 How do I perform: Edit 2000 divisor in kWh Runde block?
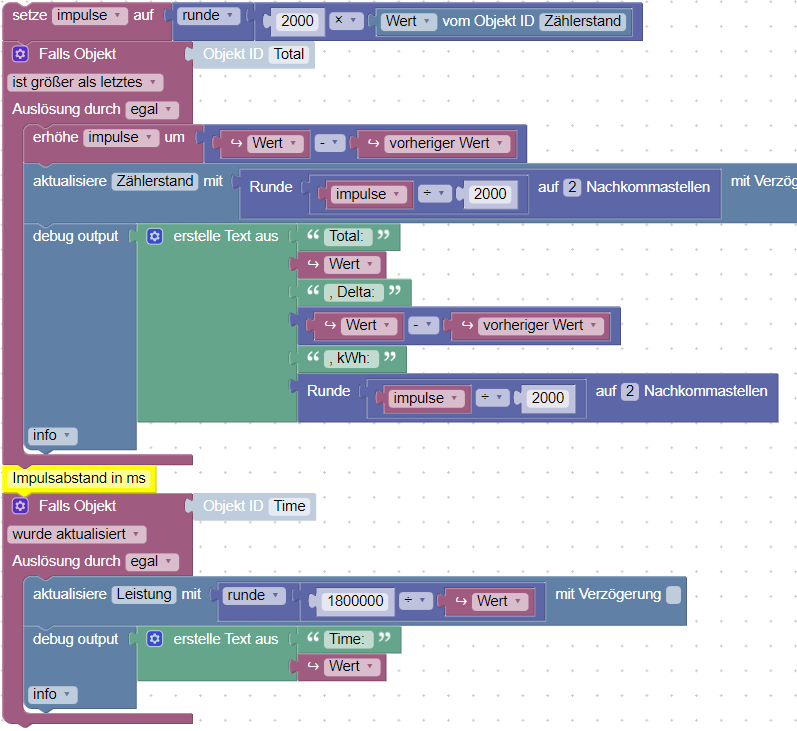pos(547,398)
